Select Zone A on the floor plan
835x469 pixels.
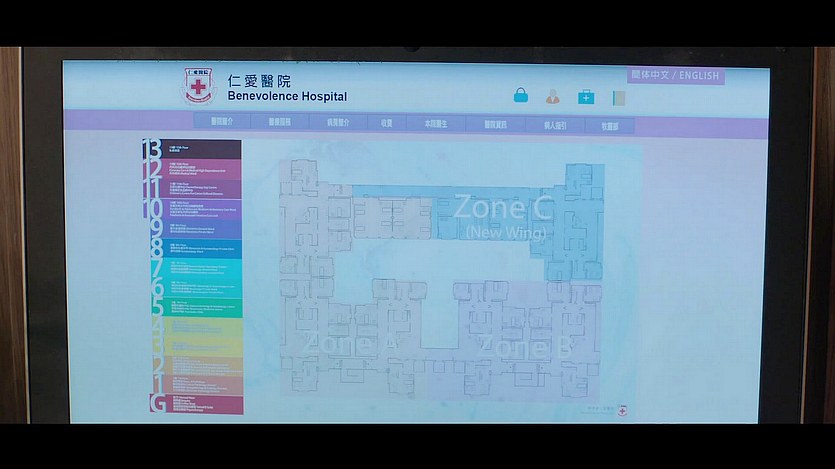(349, 343)
